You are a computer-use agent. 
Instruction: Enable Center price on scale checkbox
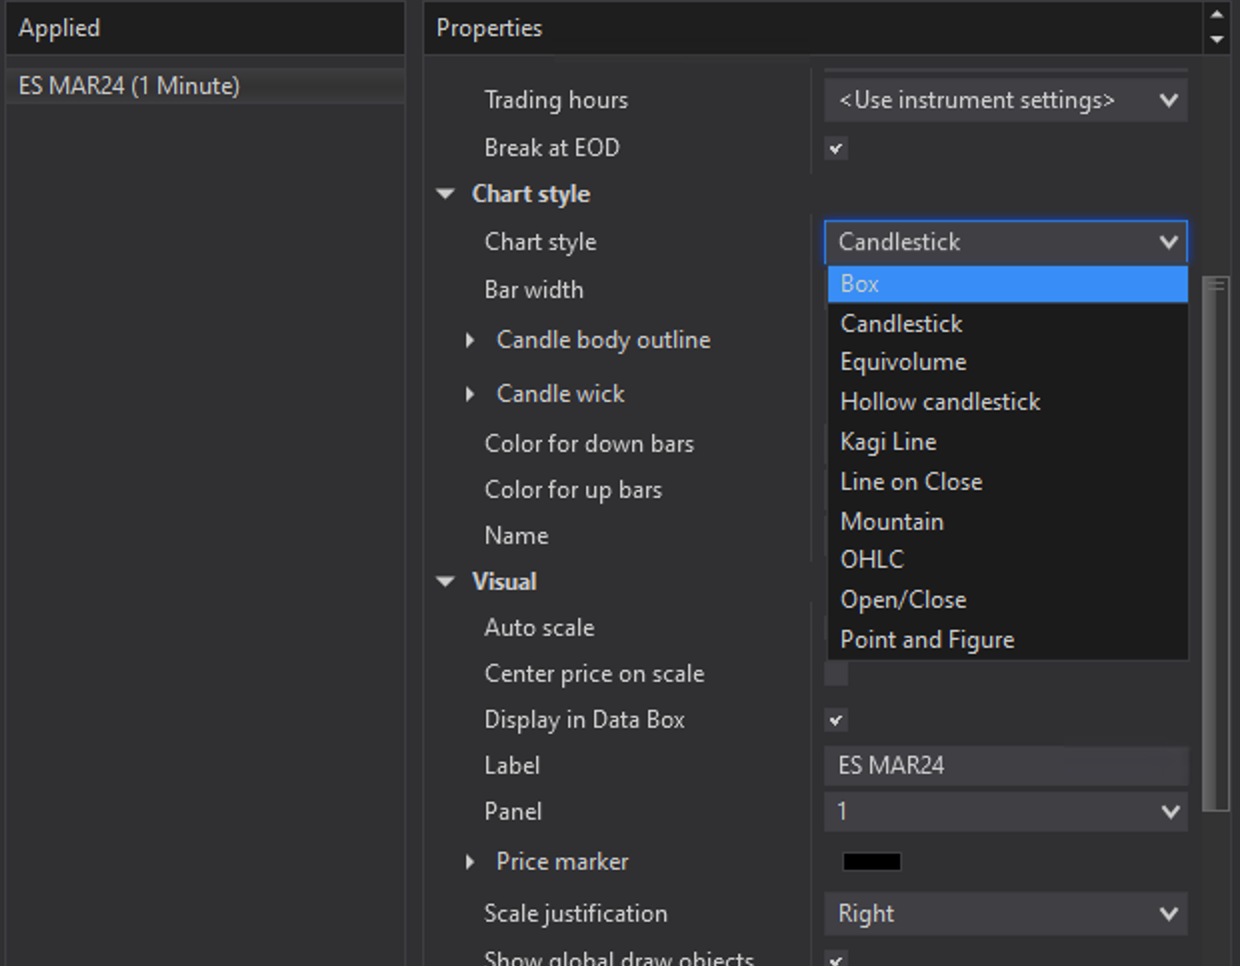pos(836,674)
